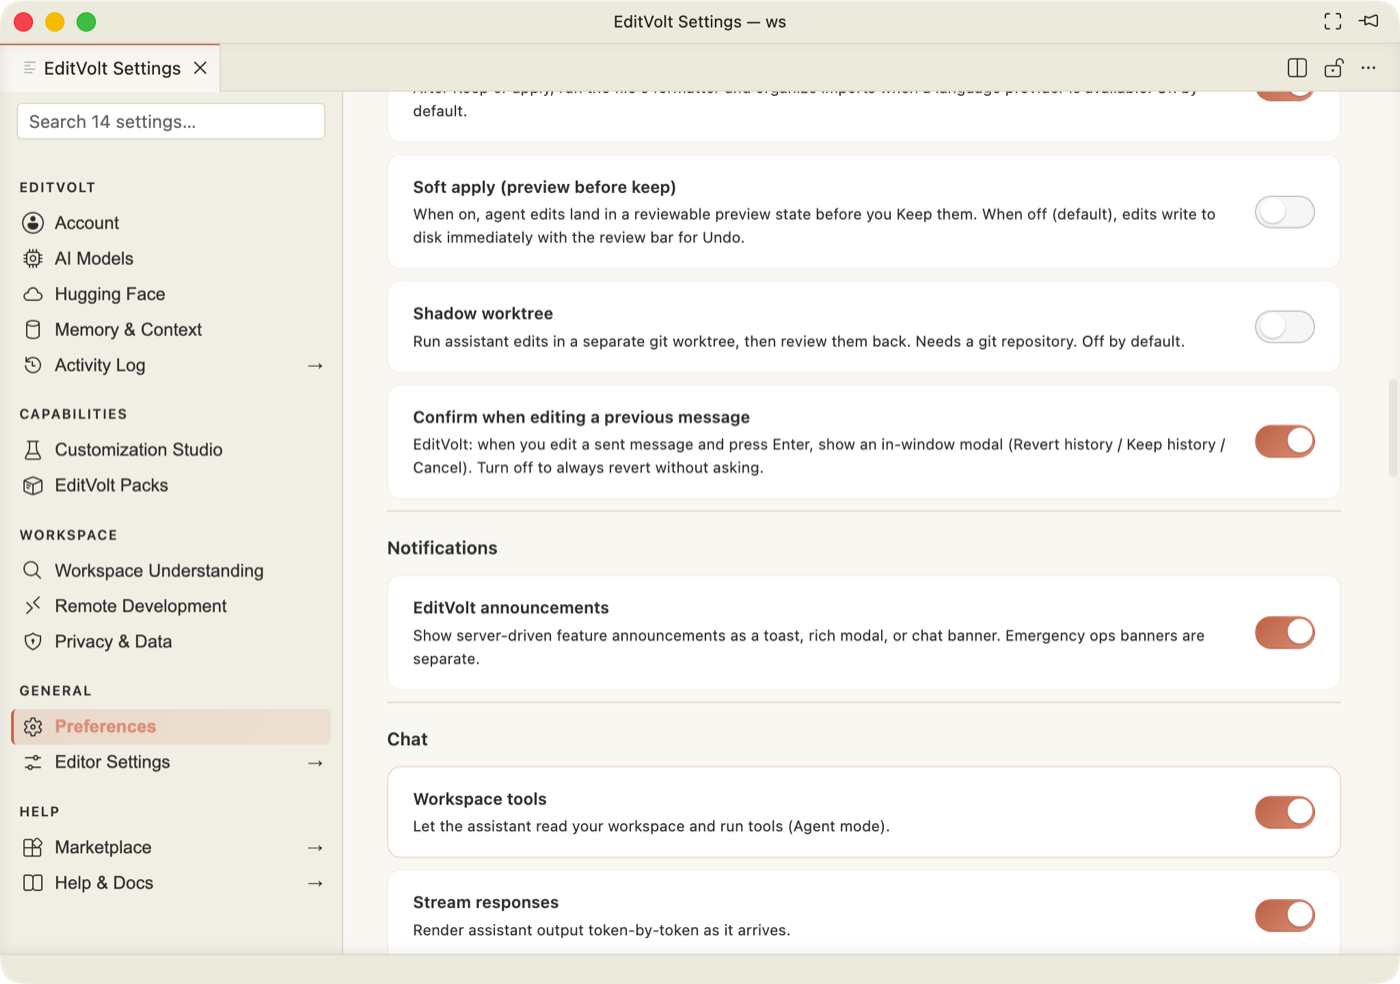Open Remote Development icon in sidebar
This screenshot has height=984, width=1400.
coord(33,606)
